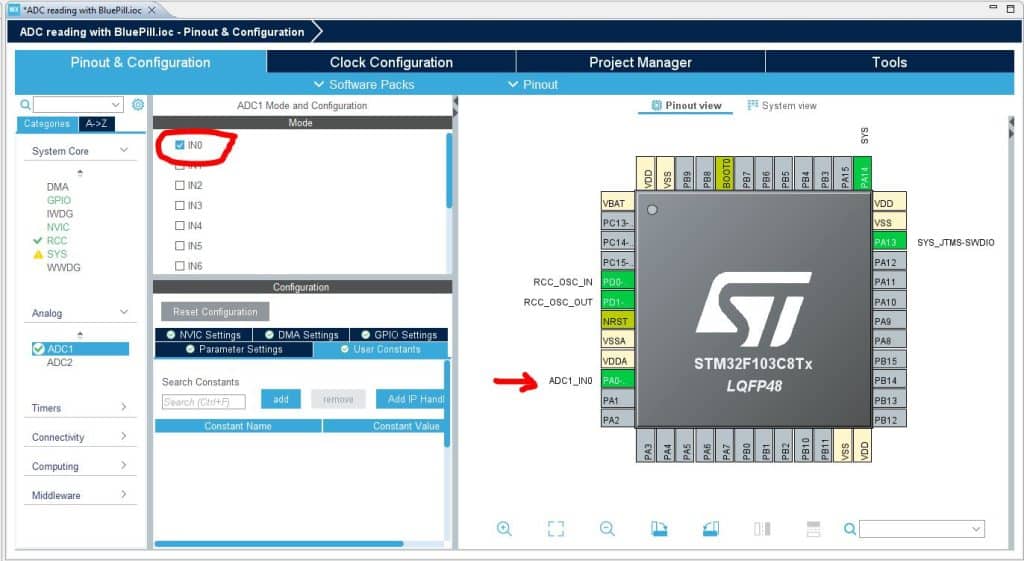Select ADC2 in the Analog list
The height and width of the screenshot is (561, 1024).
(59, 362)
